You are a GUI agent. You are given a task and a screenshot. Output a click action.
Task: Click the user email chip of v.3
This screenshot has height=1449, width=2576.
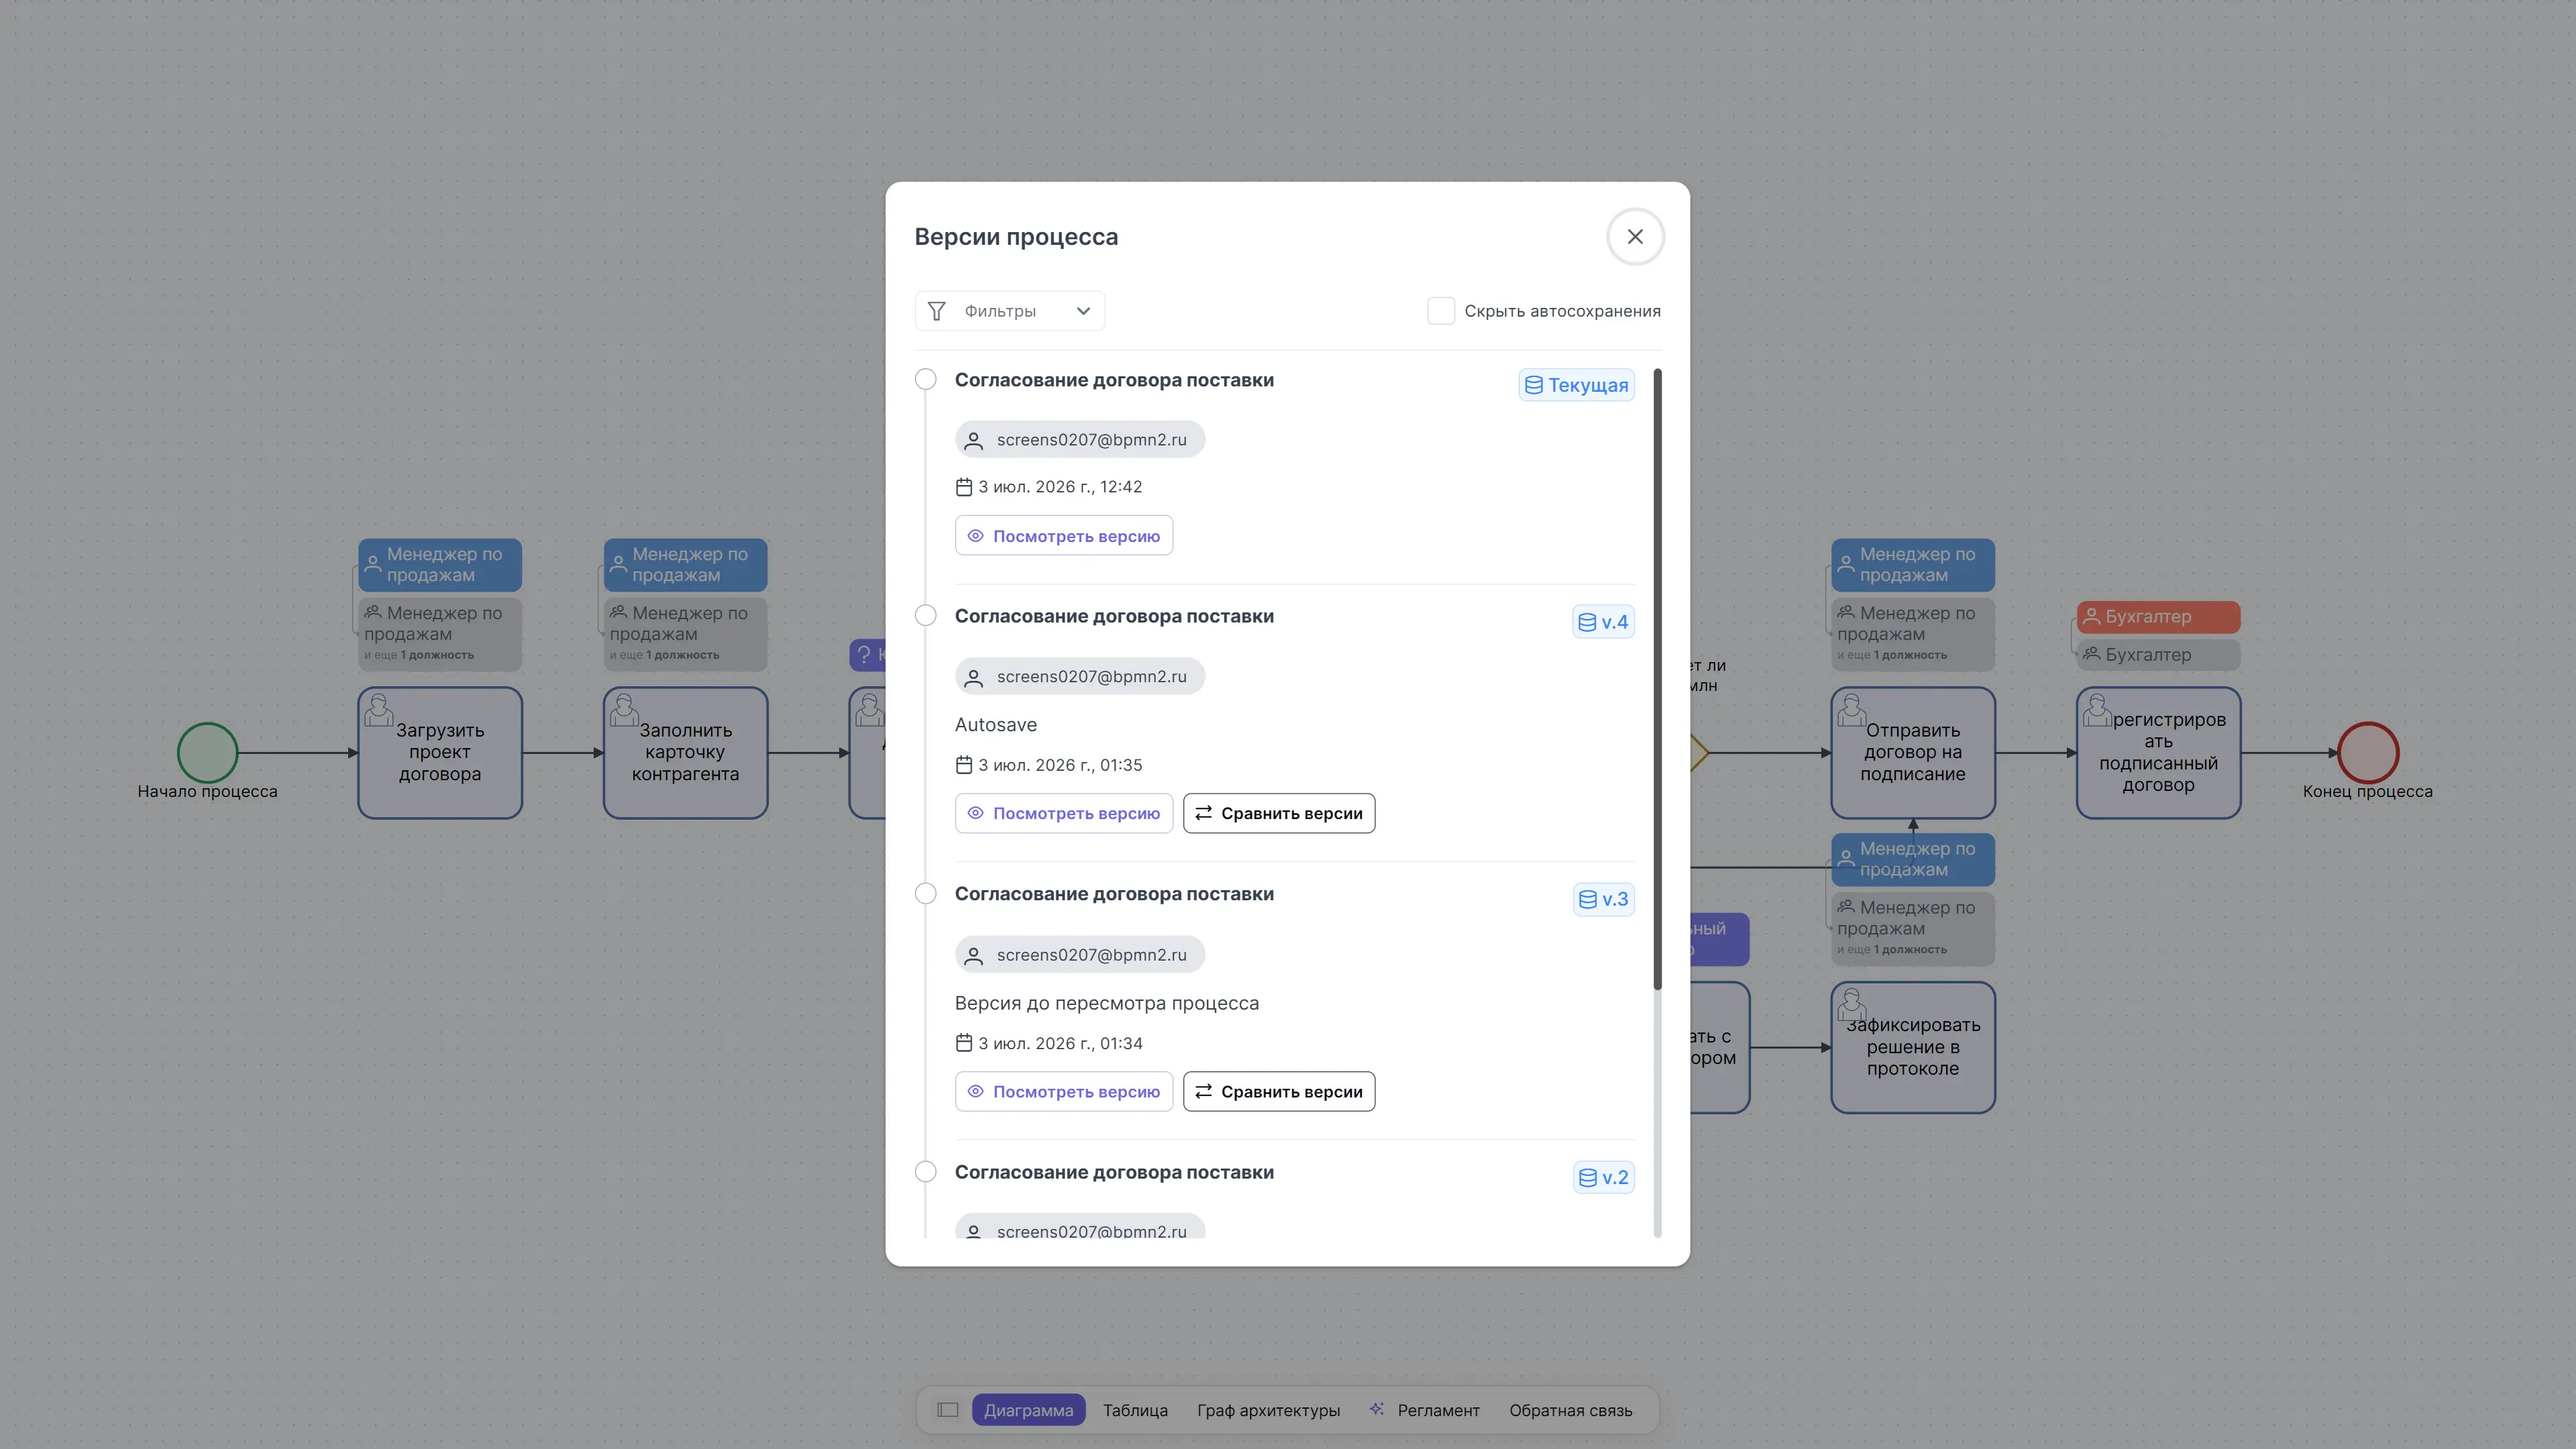point(1080,954)
